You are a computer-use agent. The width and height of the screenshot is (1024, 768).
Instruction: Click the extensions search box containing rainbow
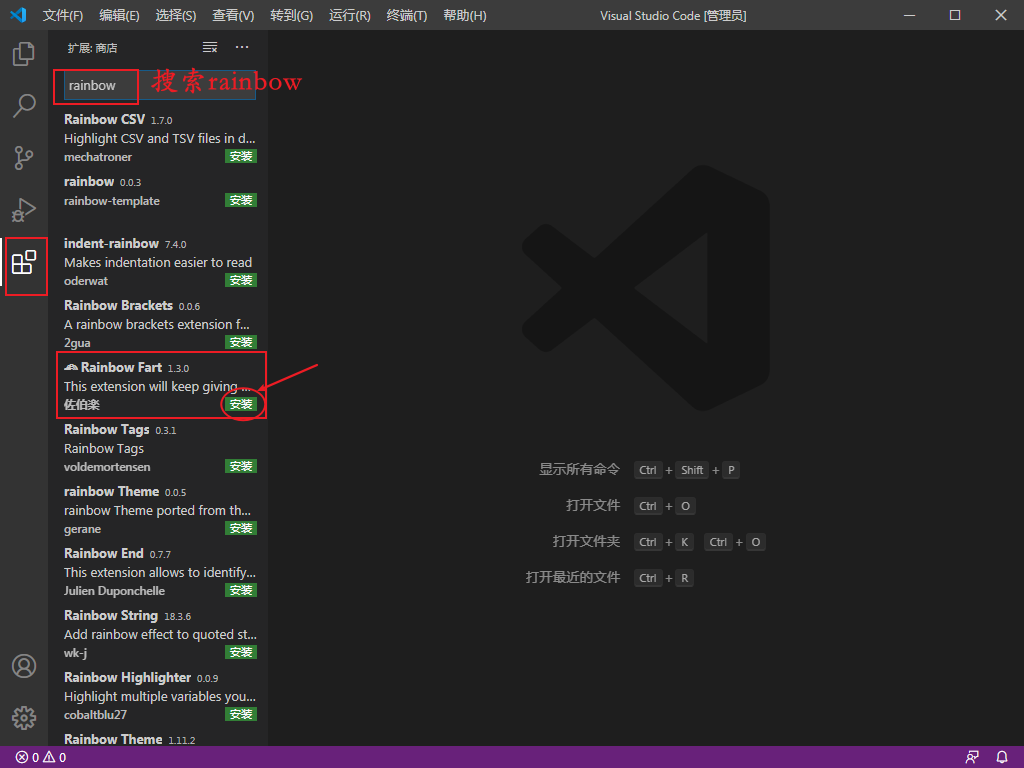point(159,86)
